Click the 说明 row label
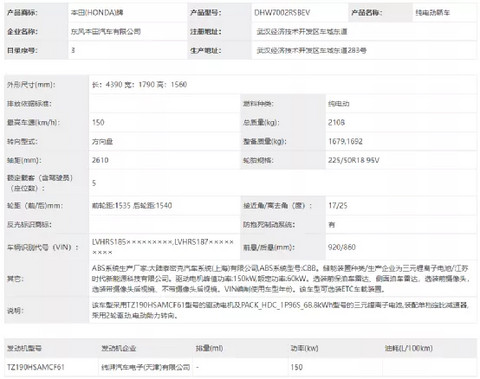This screenshot has height=379, width=480. [x=15, y=311]
